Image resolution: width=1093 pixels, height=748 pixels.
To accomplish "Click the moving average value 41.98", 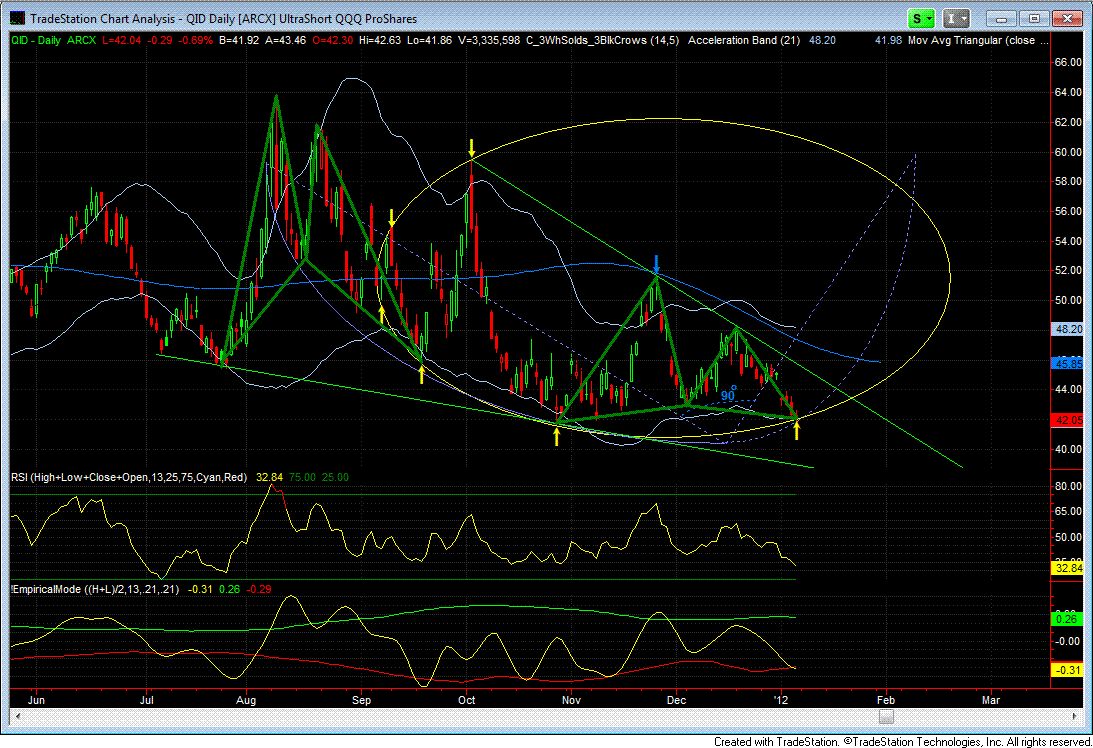I will pos(888,40).
